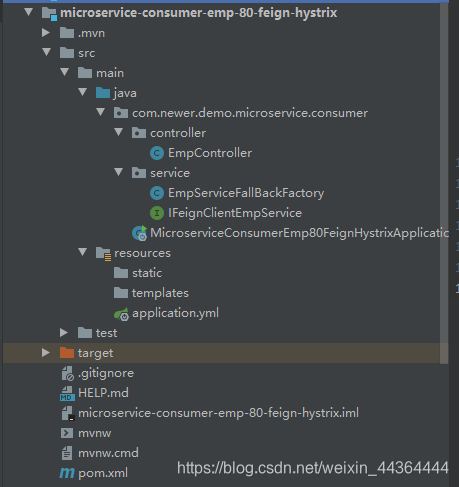
Task: Collapse the controller package arrow
Action: 119,132
